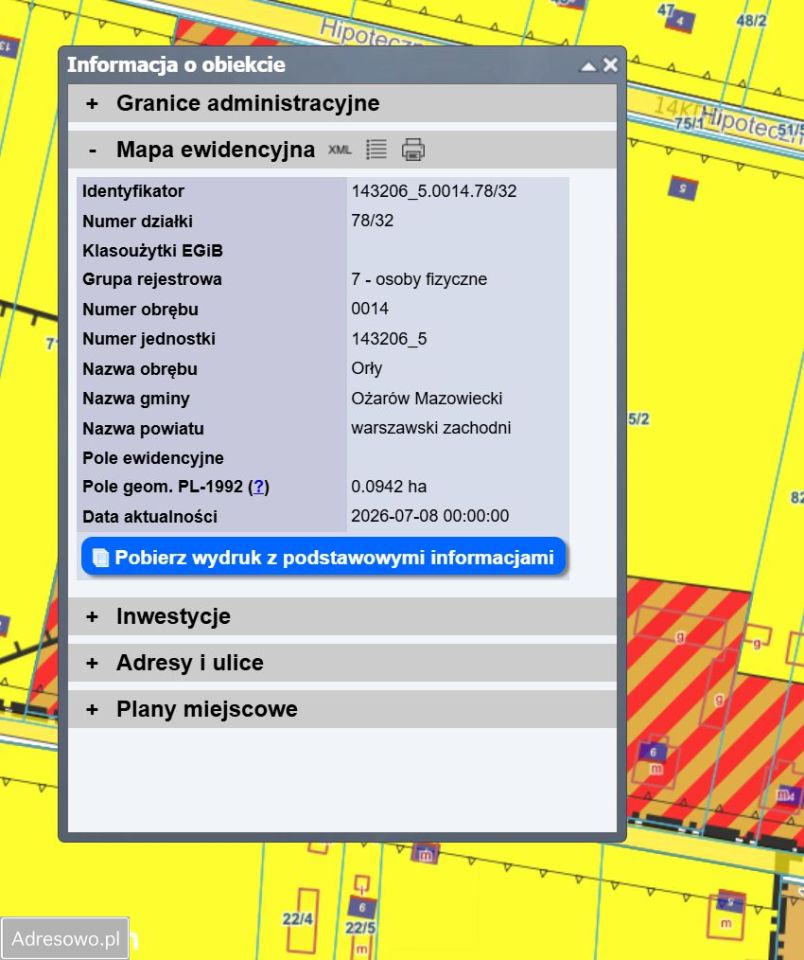Click the Identyfikator row label
Screen dimensions: 804x960
pyautogui.click(x=133, y=191)
